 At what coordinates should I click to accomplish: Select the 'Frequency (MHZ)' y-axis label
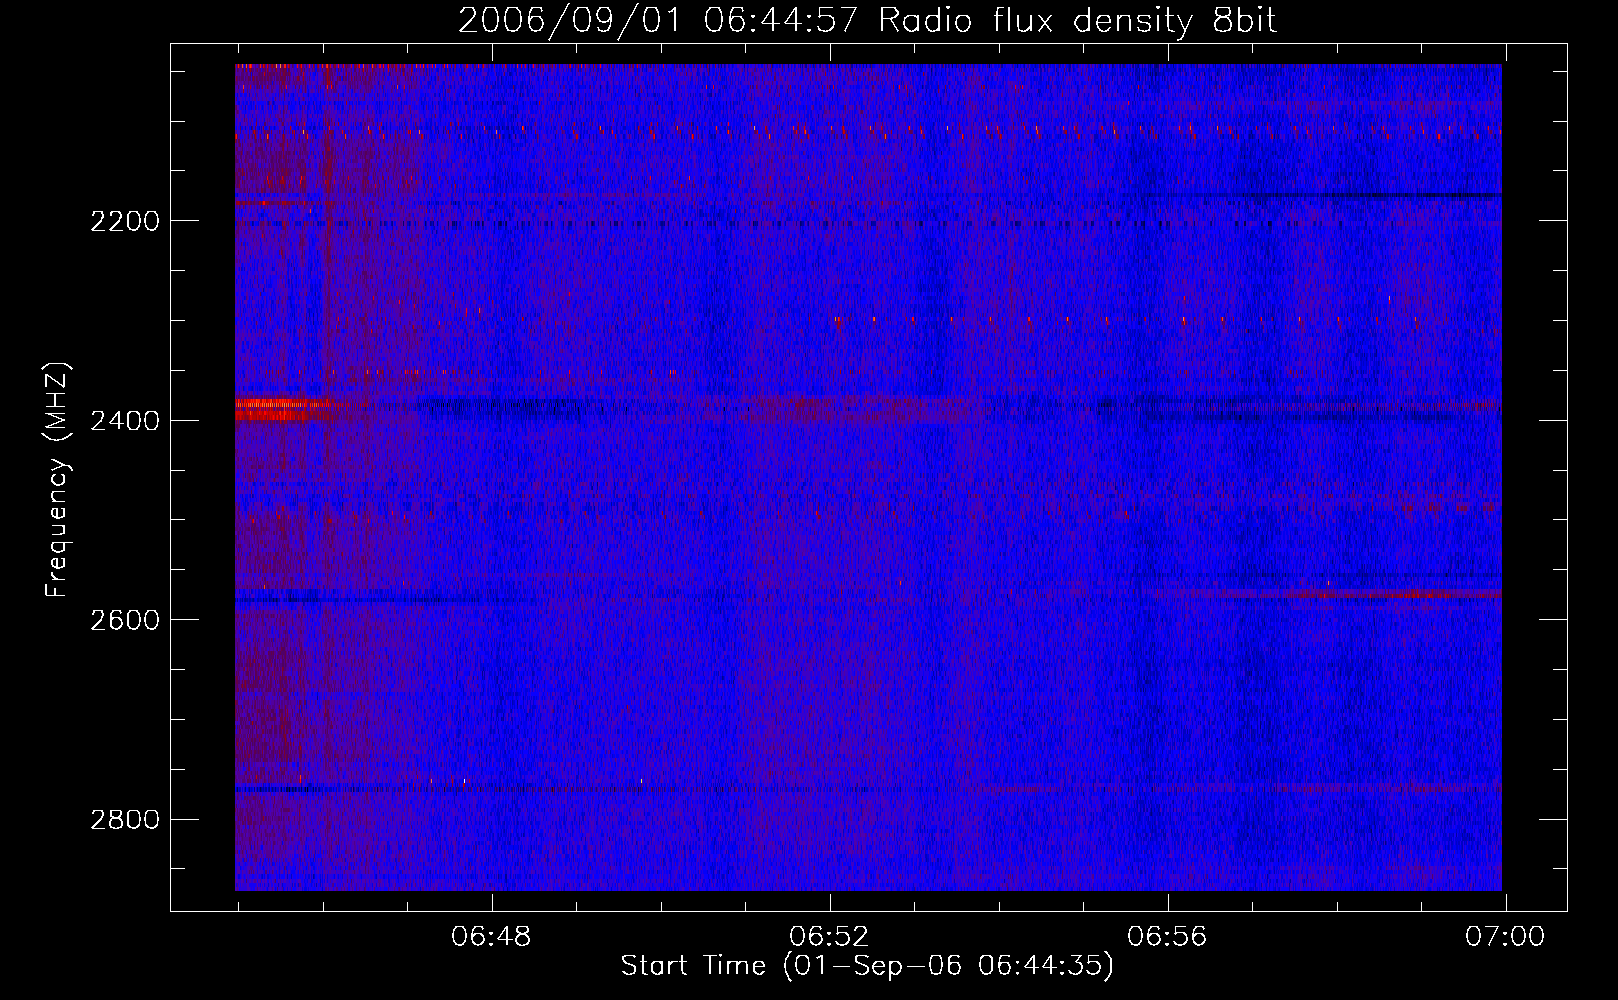(57, 480)
